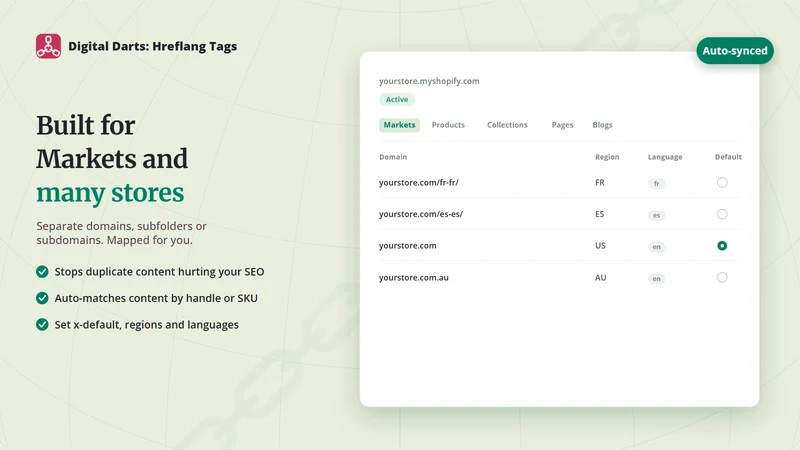Click the Digital Darts red logo icon
Image resolution: width=800 pixels, height=450 pixels.
(48, 46)
